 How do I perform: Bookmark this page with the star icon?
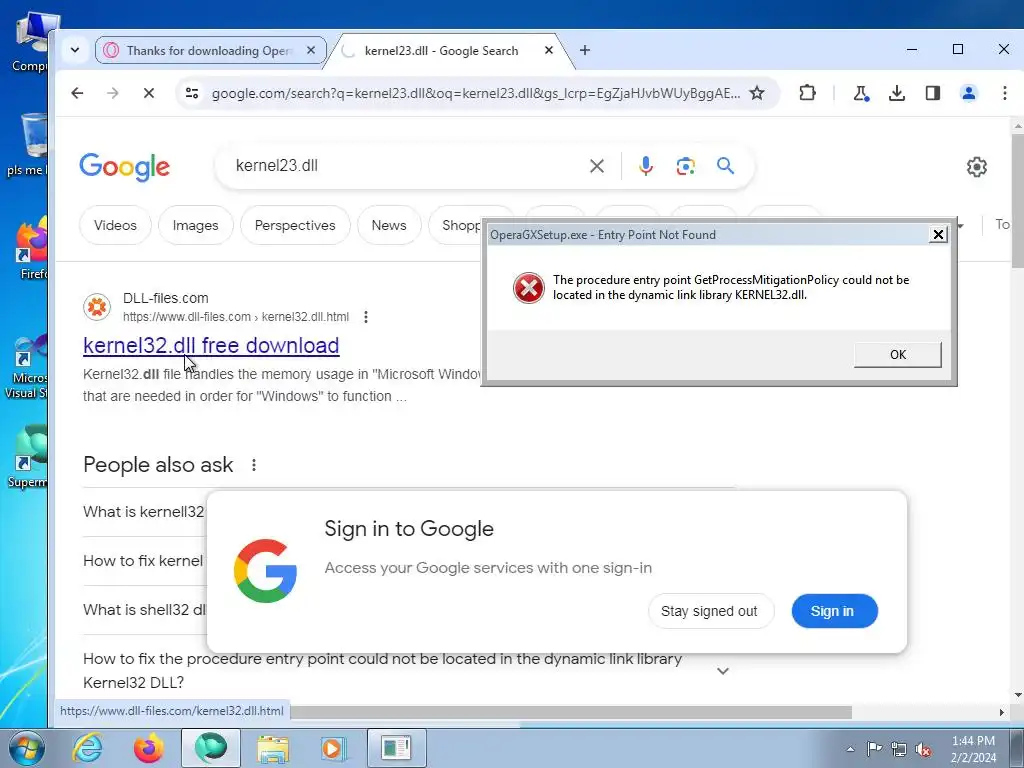tap(757, 93)
